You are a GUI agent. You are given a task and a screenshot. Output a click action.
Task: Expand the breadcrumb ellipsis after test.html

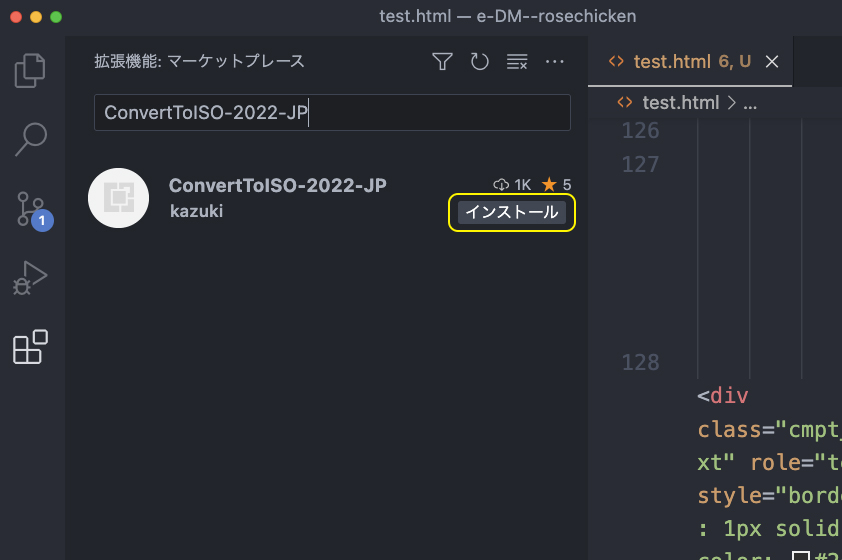(750, 105)
